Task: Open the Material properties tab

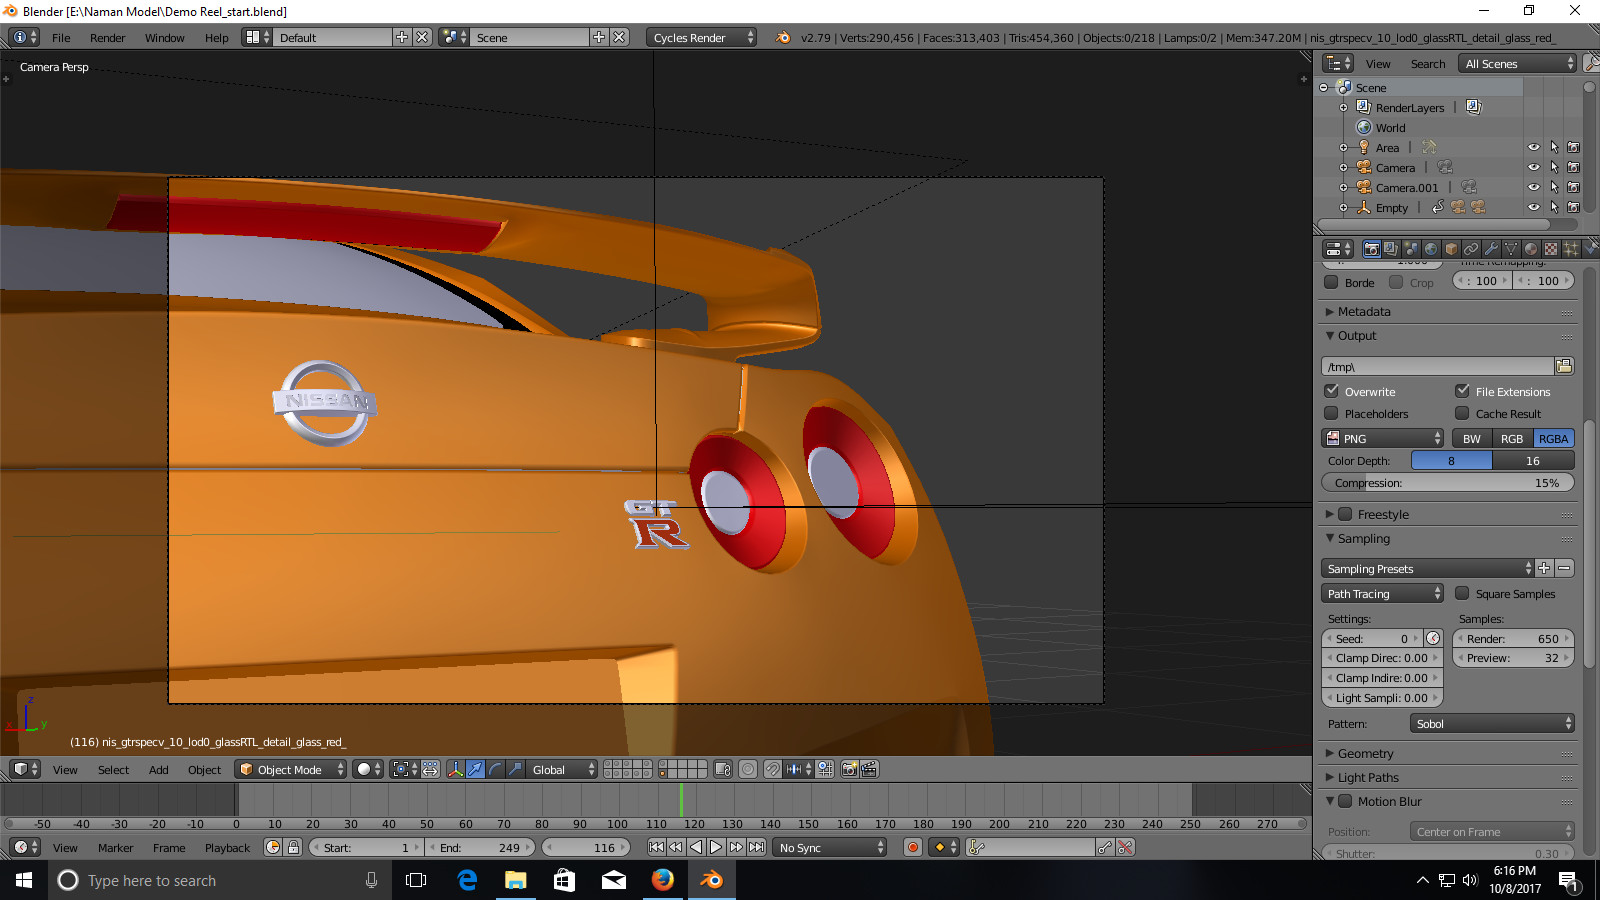Action: pos(1531,249)
